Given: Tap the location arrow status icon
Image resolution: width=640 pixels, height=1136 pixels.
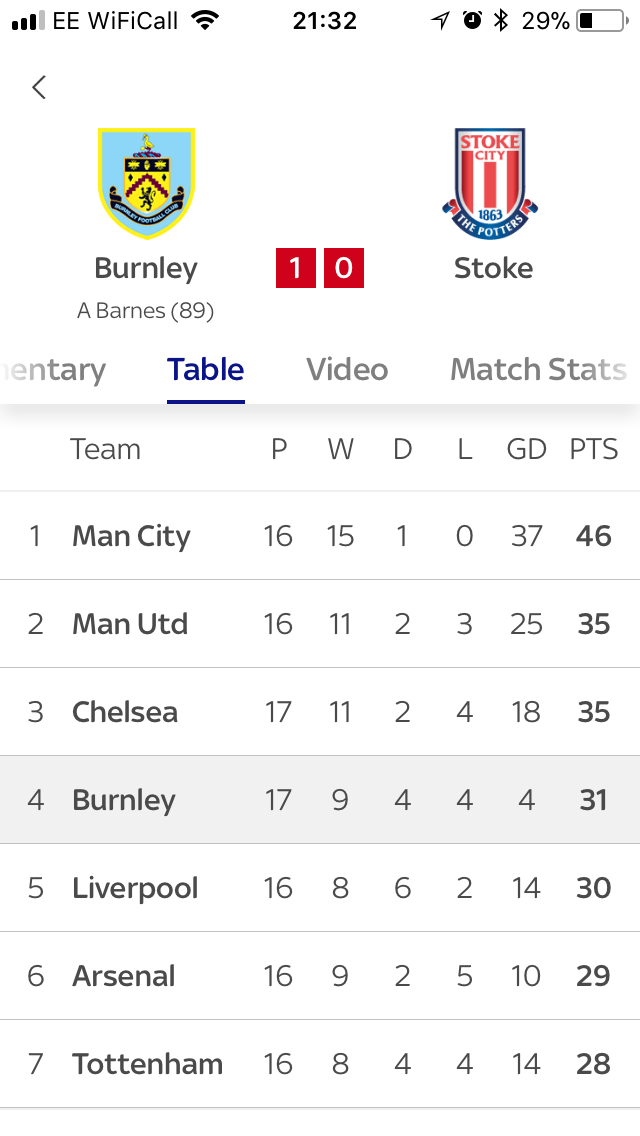Looking at the screenshot, I should pyautogui.click(x=440, y=20).
